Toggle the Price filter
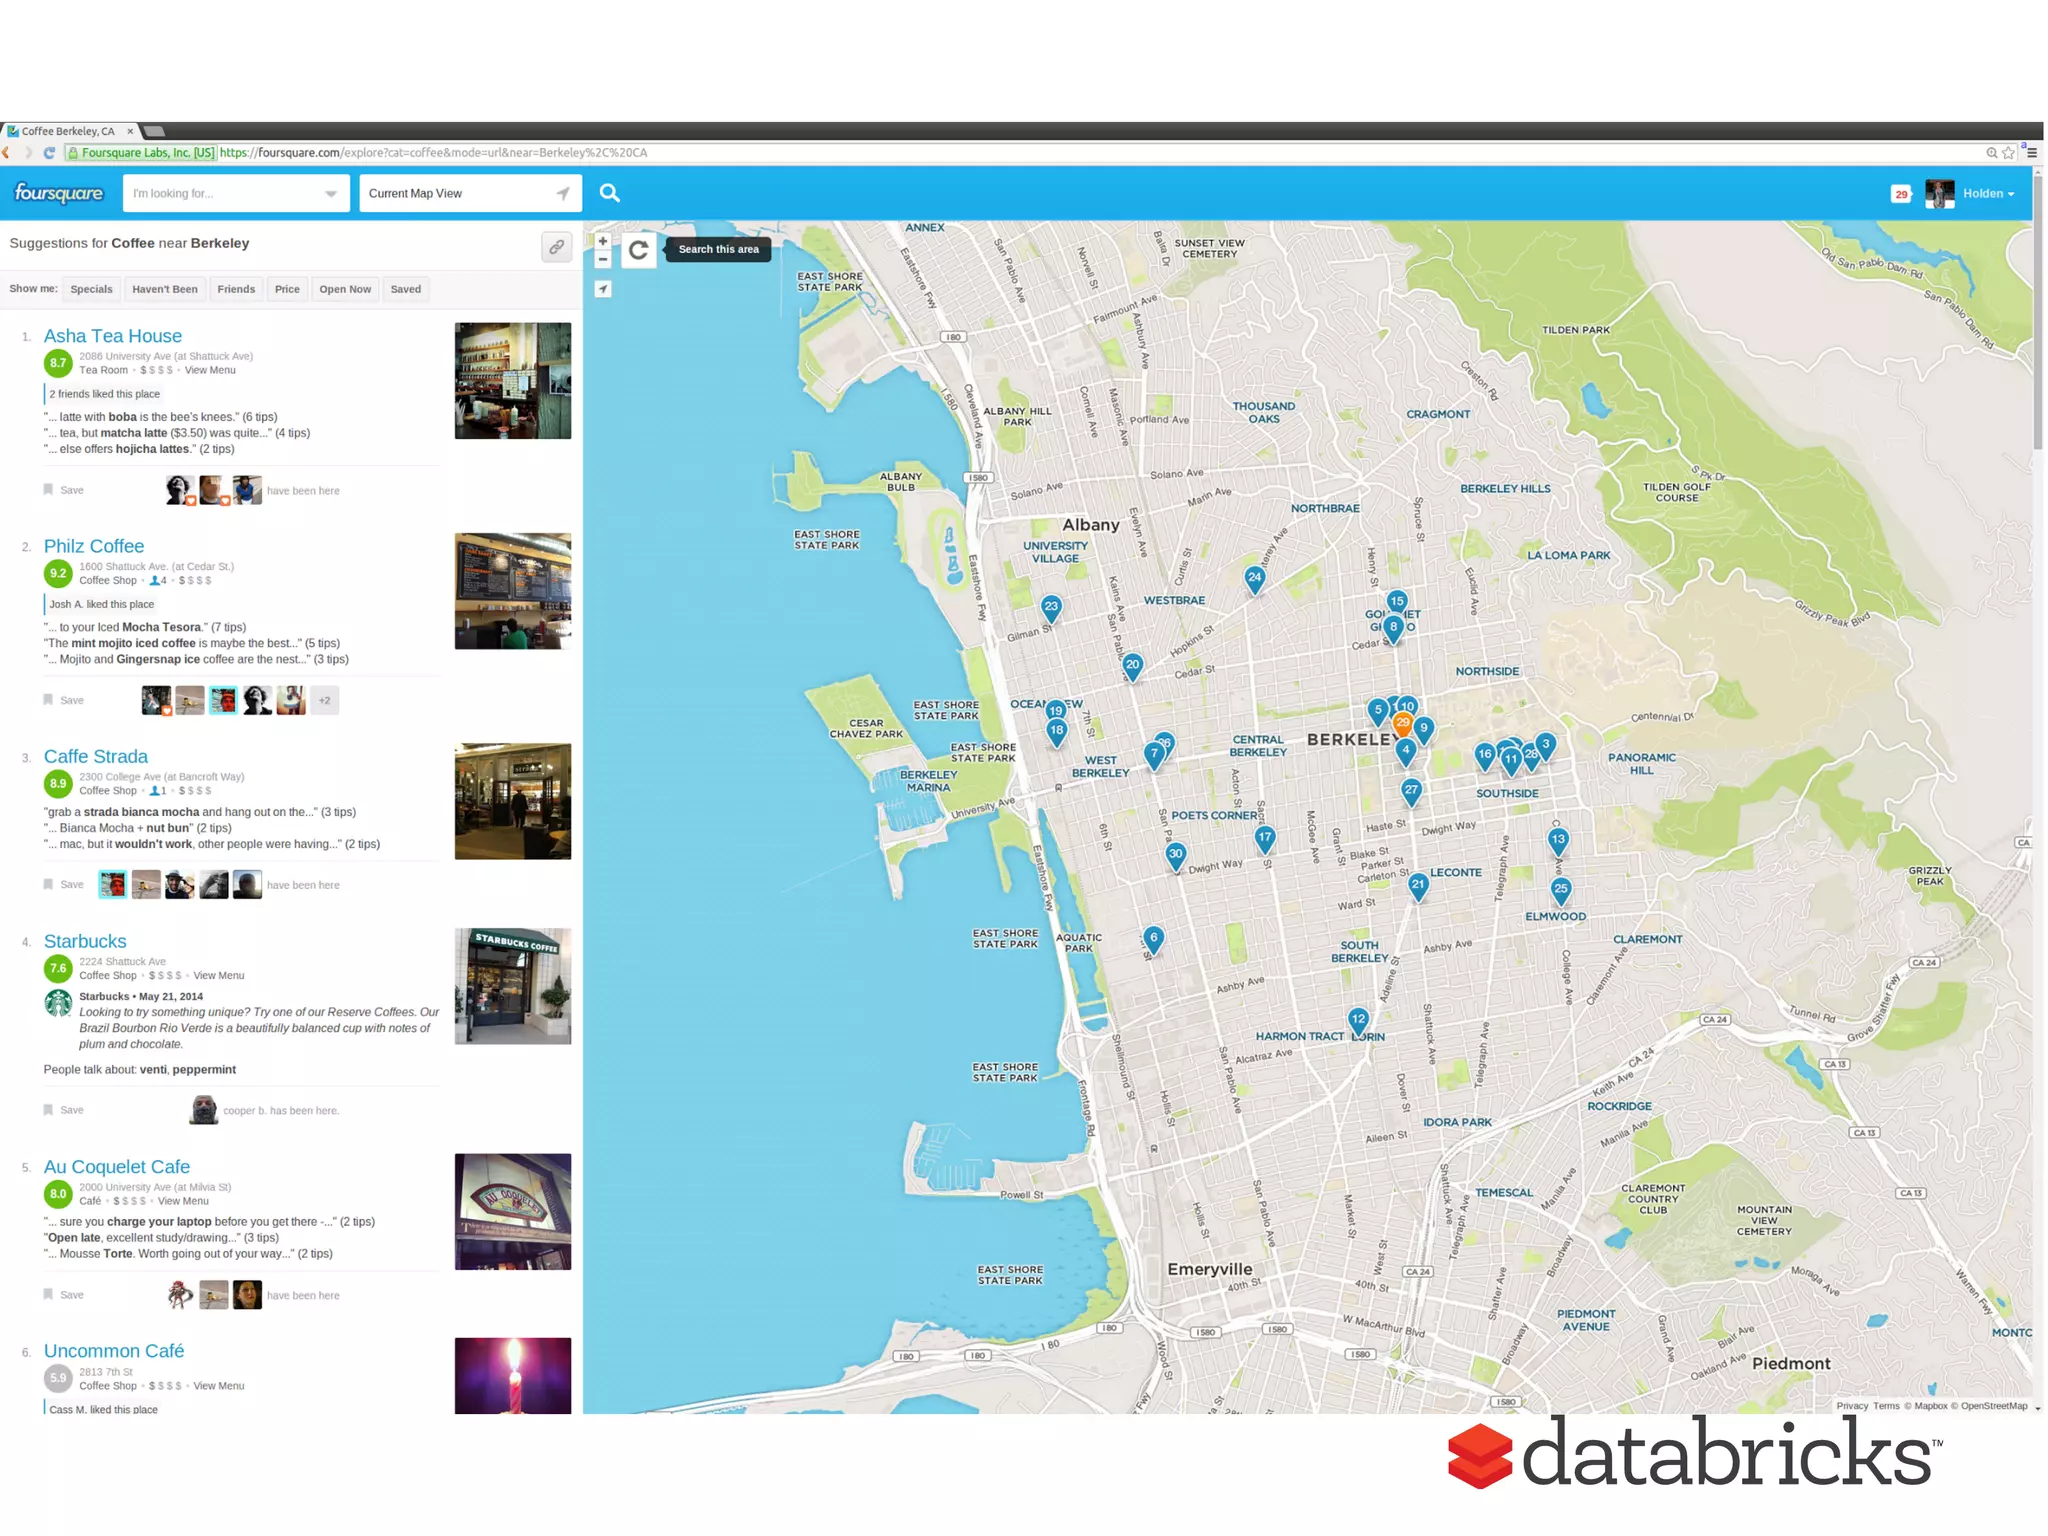The width and height of the screenshot is (2048, 1536). click(x=287, y=290)
